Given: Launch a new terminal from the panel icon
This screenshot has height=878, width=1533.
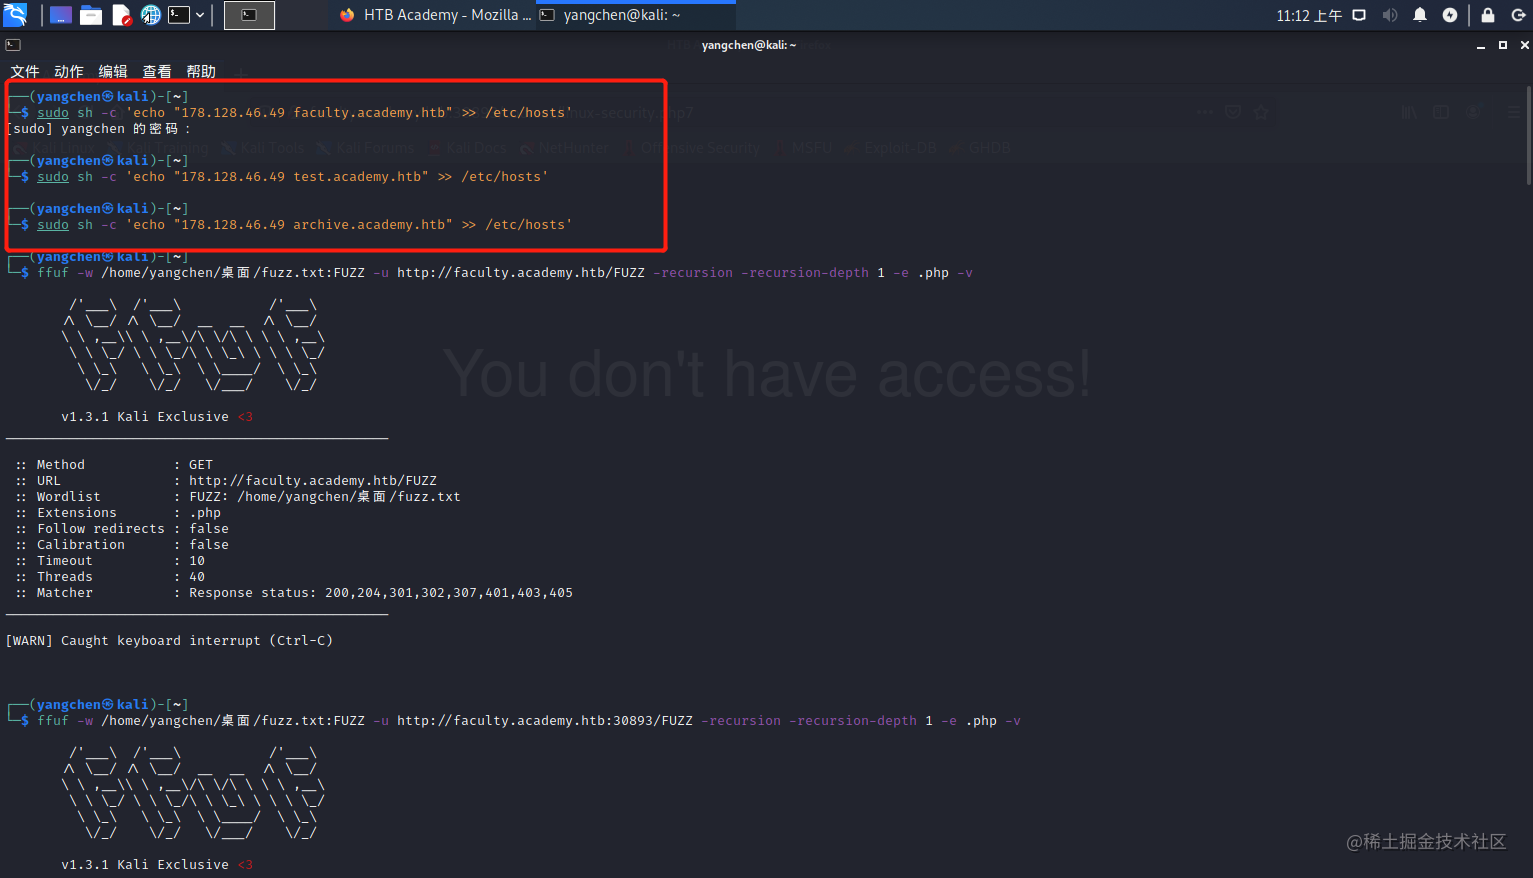Looking at the screenshot, I should [x=179, y=14].
